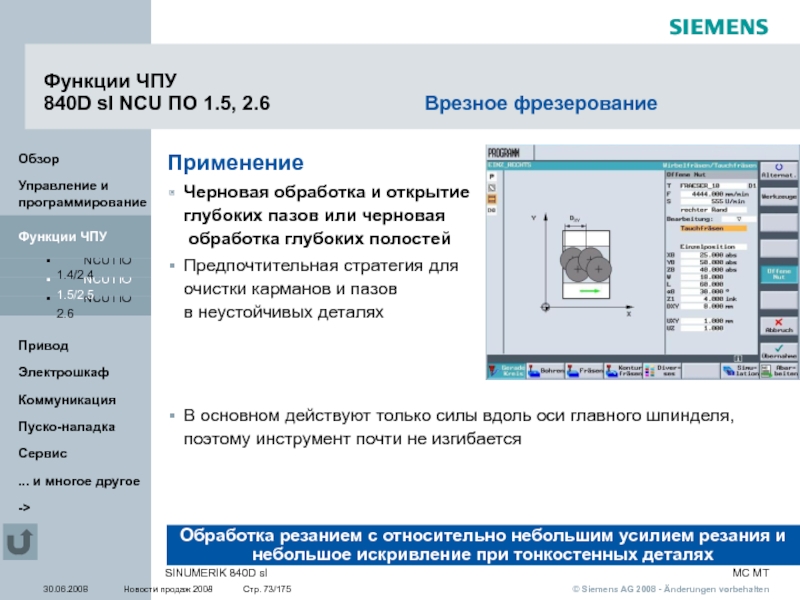The height and width of the screenshot is (600, 800).
Task: Click the UZ field 1.000
Action: coord(703,328)
